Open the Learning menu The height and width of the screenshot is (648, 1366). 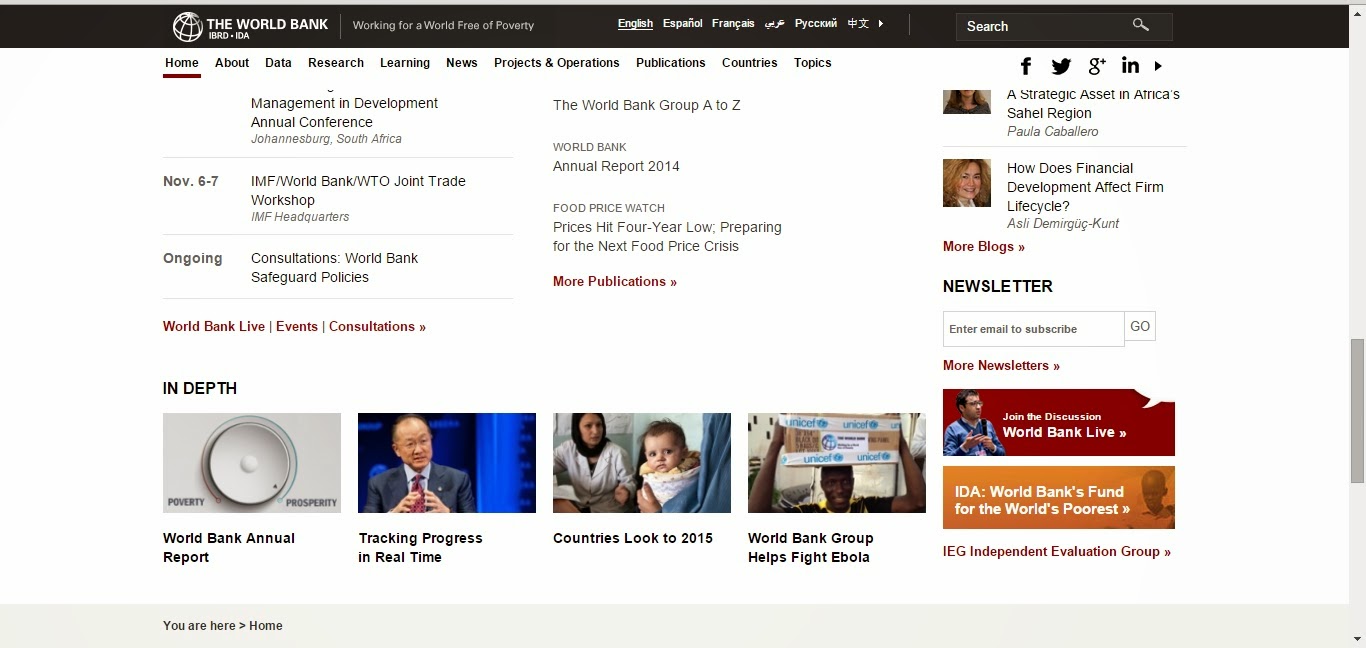pyautogui.click(x=405, y=63)
